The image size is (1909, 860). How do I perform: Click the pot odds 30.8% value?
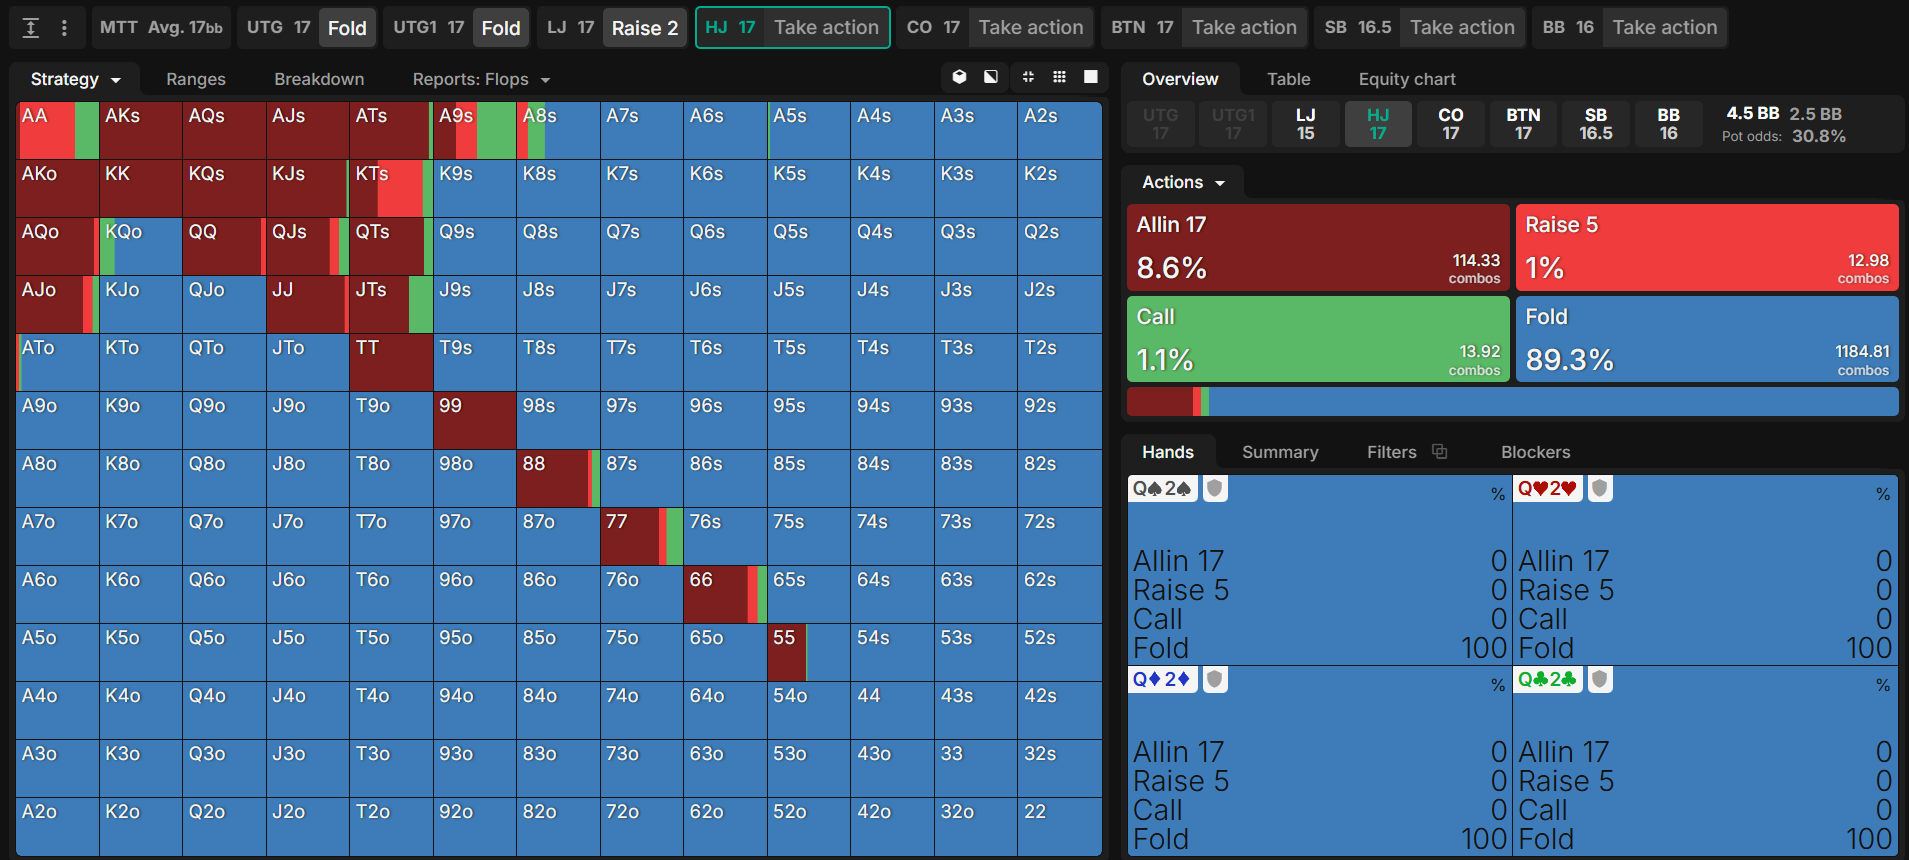[x=1818, y=136]
